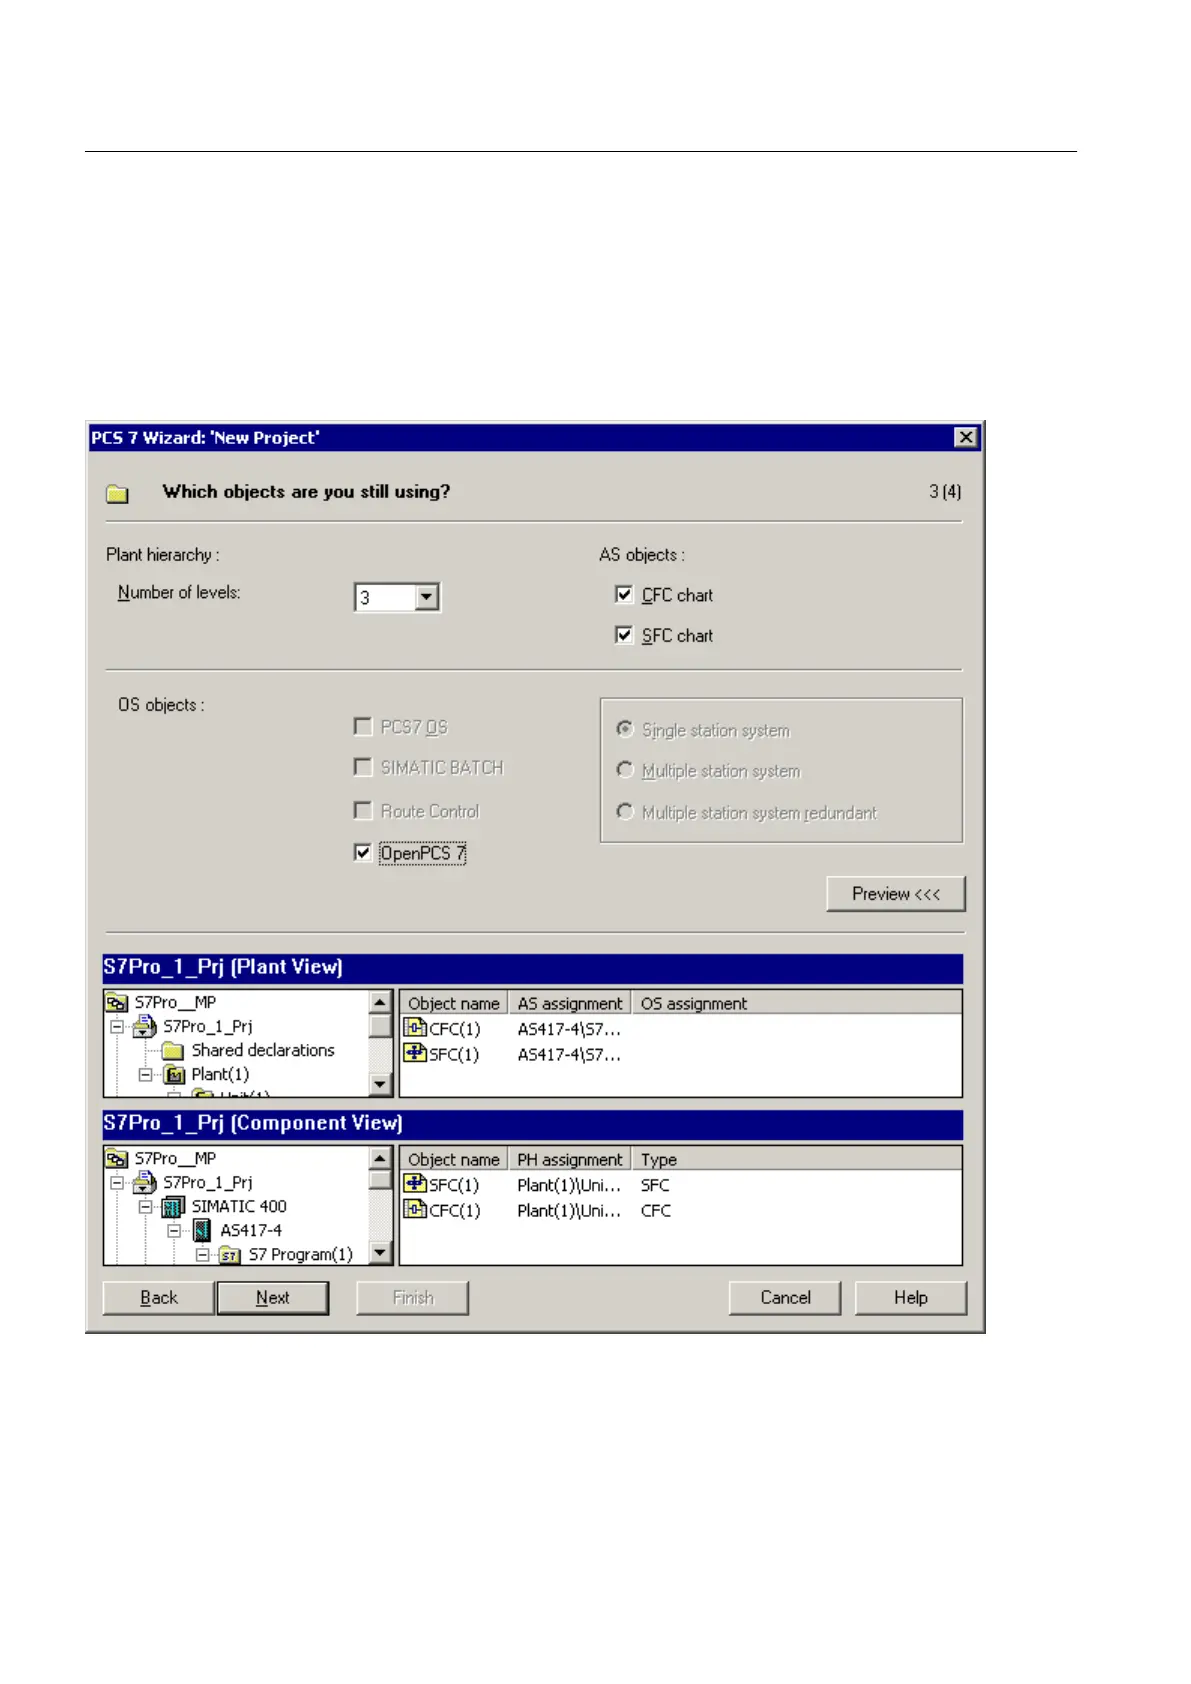The image size is (1191, 1684).
Task: Collapse the SIMATIC 400 tree node
Action: [x=146, y=1206]
